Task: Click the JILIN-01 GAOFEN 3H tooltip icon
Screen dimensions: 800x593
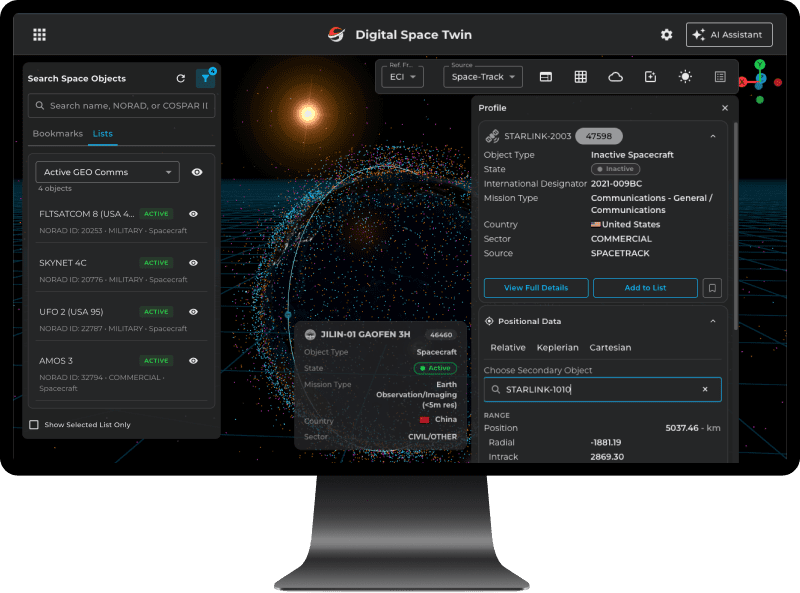Action: 310,335
